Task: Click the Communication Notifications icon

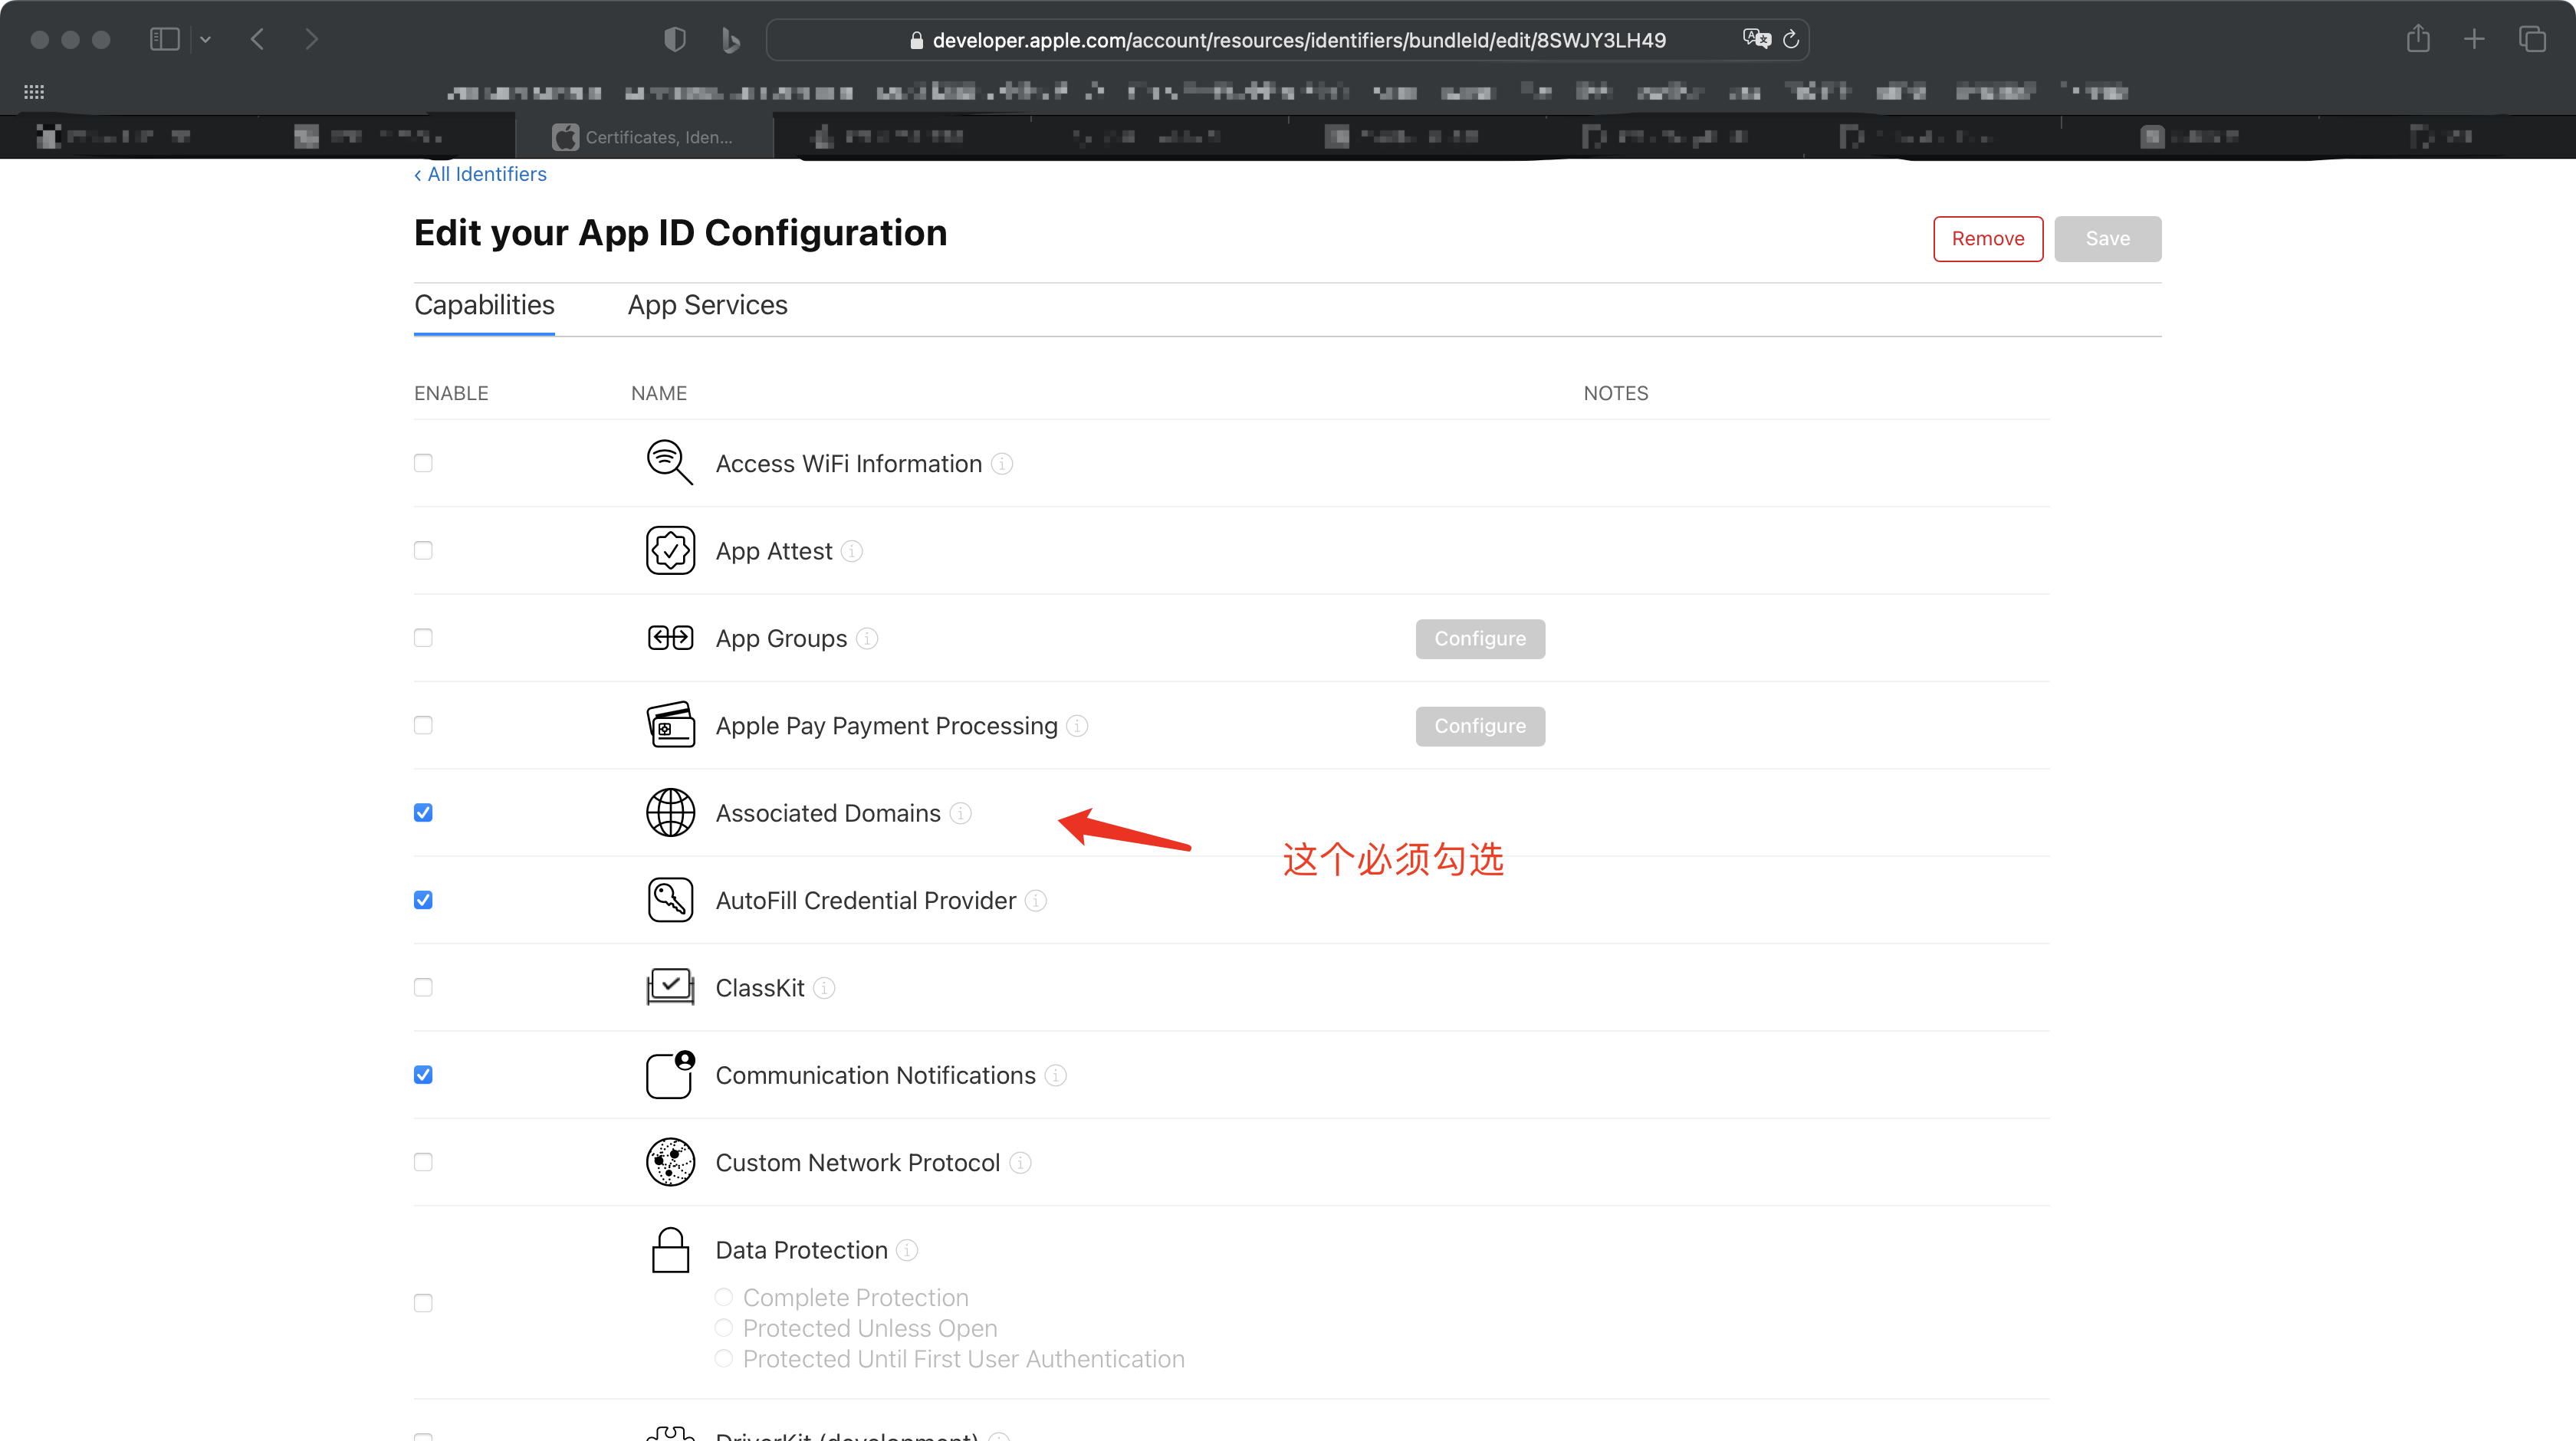Action: (x=670, y=1075)
